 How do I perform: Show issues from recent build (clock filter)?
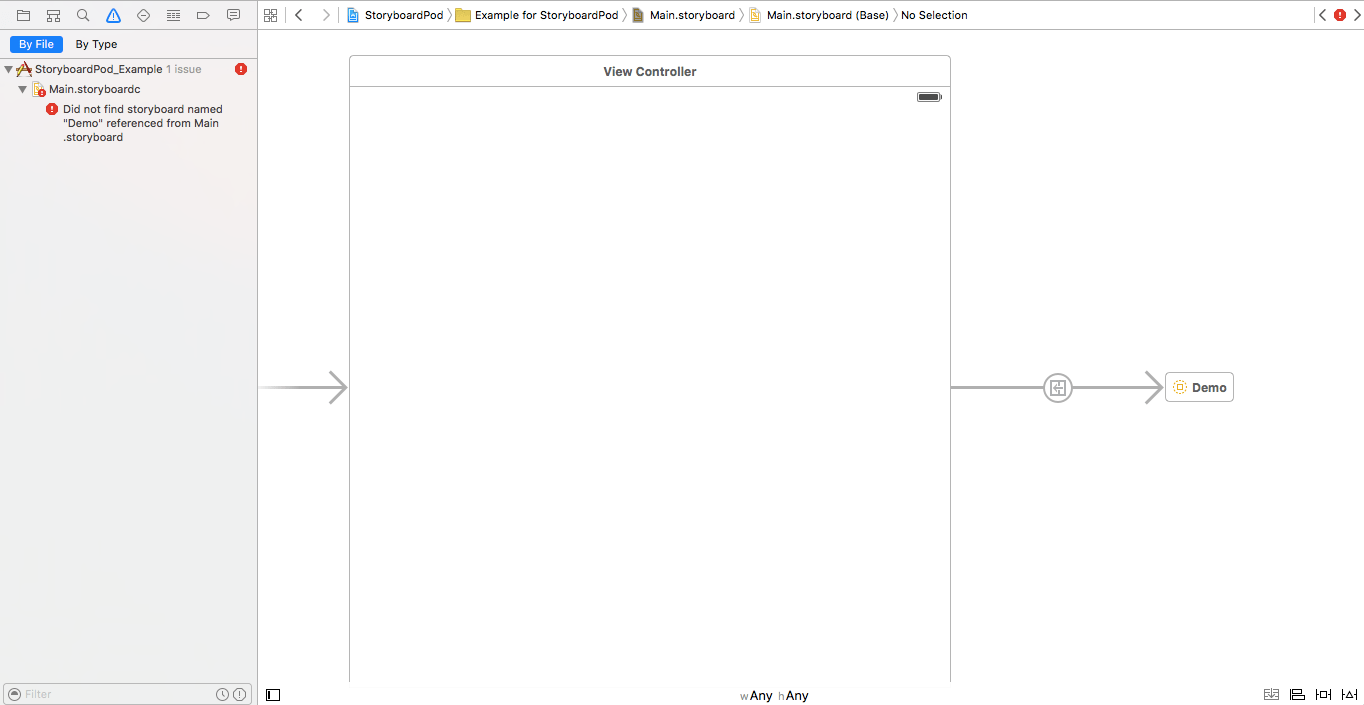pos(222,694)
